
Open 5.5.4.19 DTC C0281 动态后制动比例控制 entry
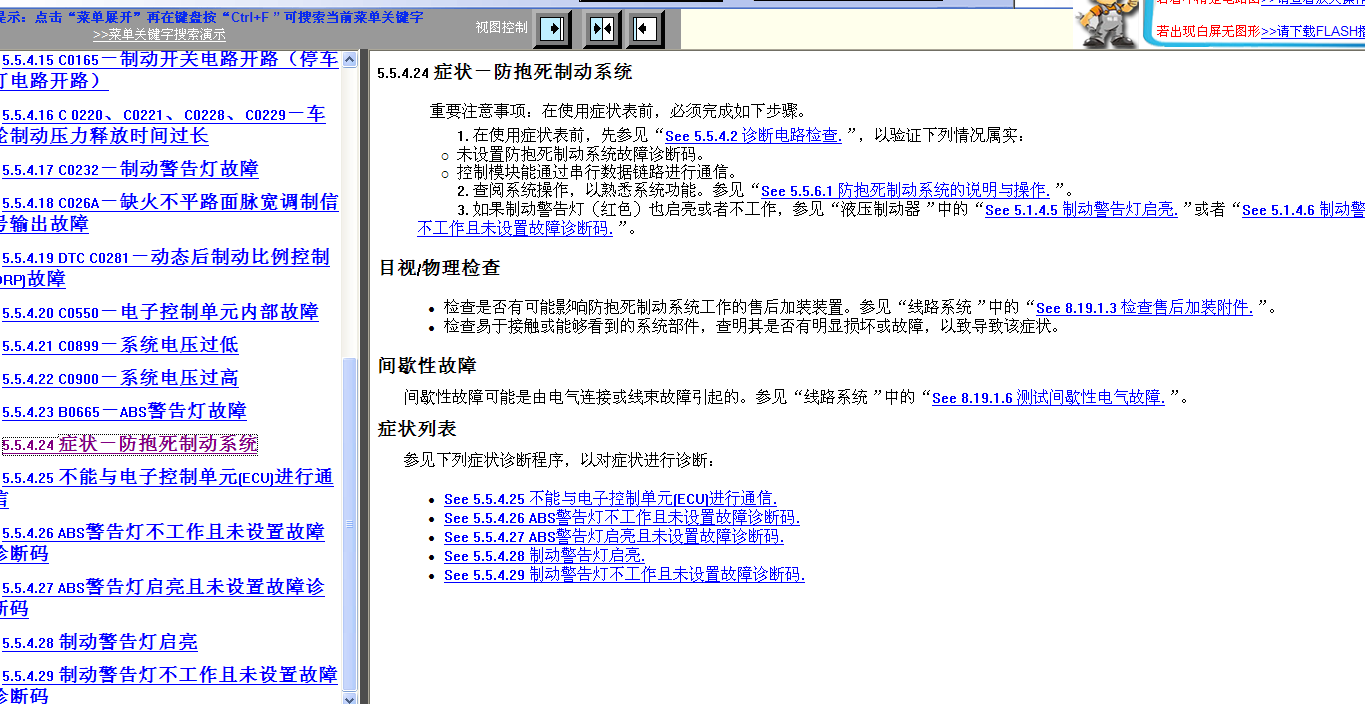tap(165, 267)
